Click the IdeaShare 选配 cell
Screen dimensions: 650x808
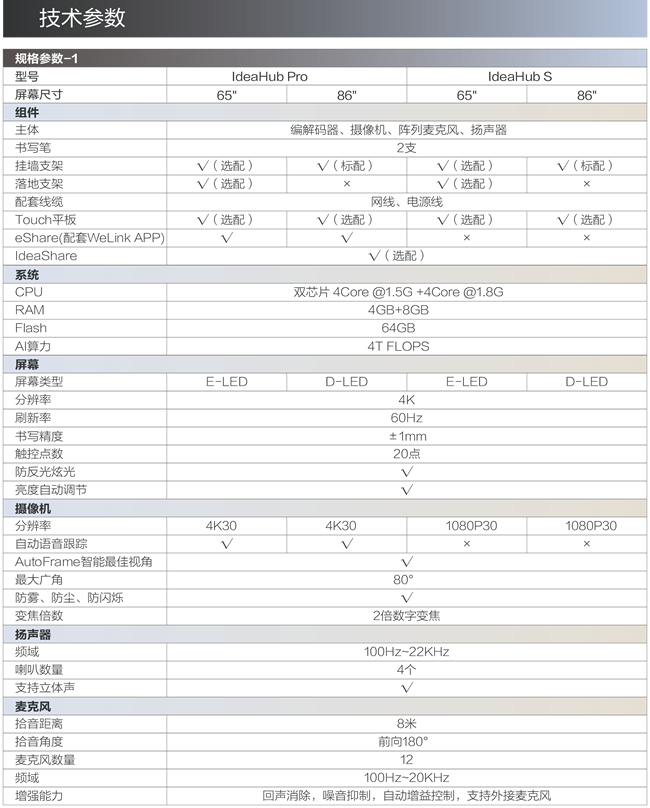point(397,256)
